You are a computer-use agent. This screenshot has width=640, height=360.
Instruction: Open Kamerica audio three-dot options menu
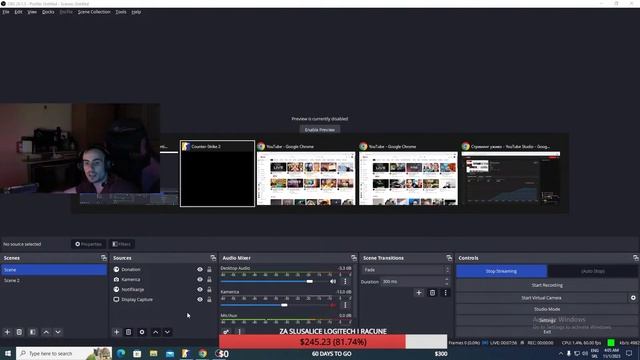(345, 305)
